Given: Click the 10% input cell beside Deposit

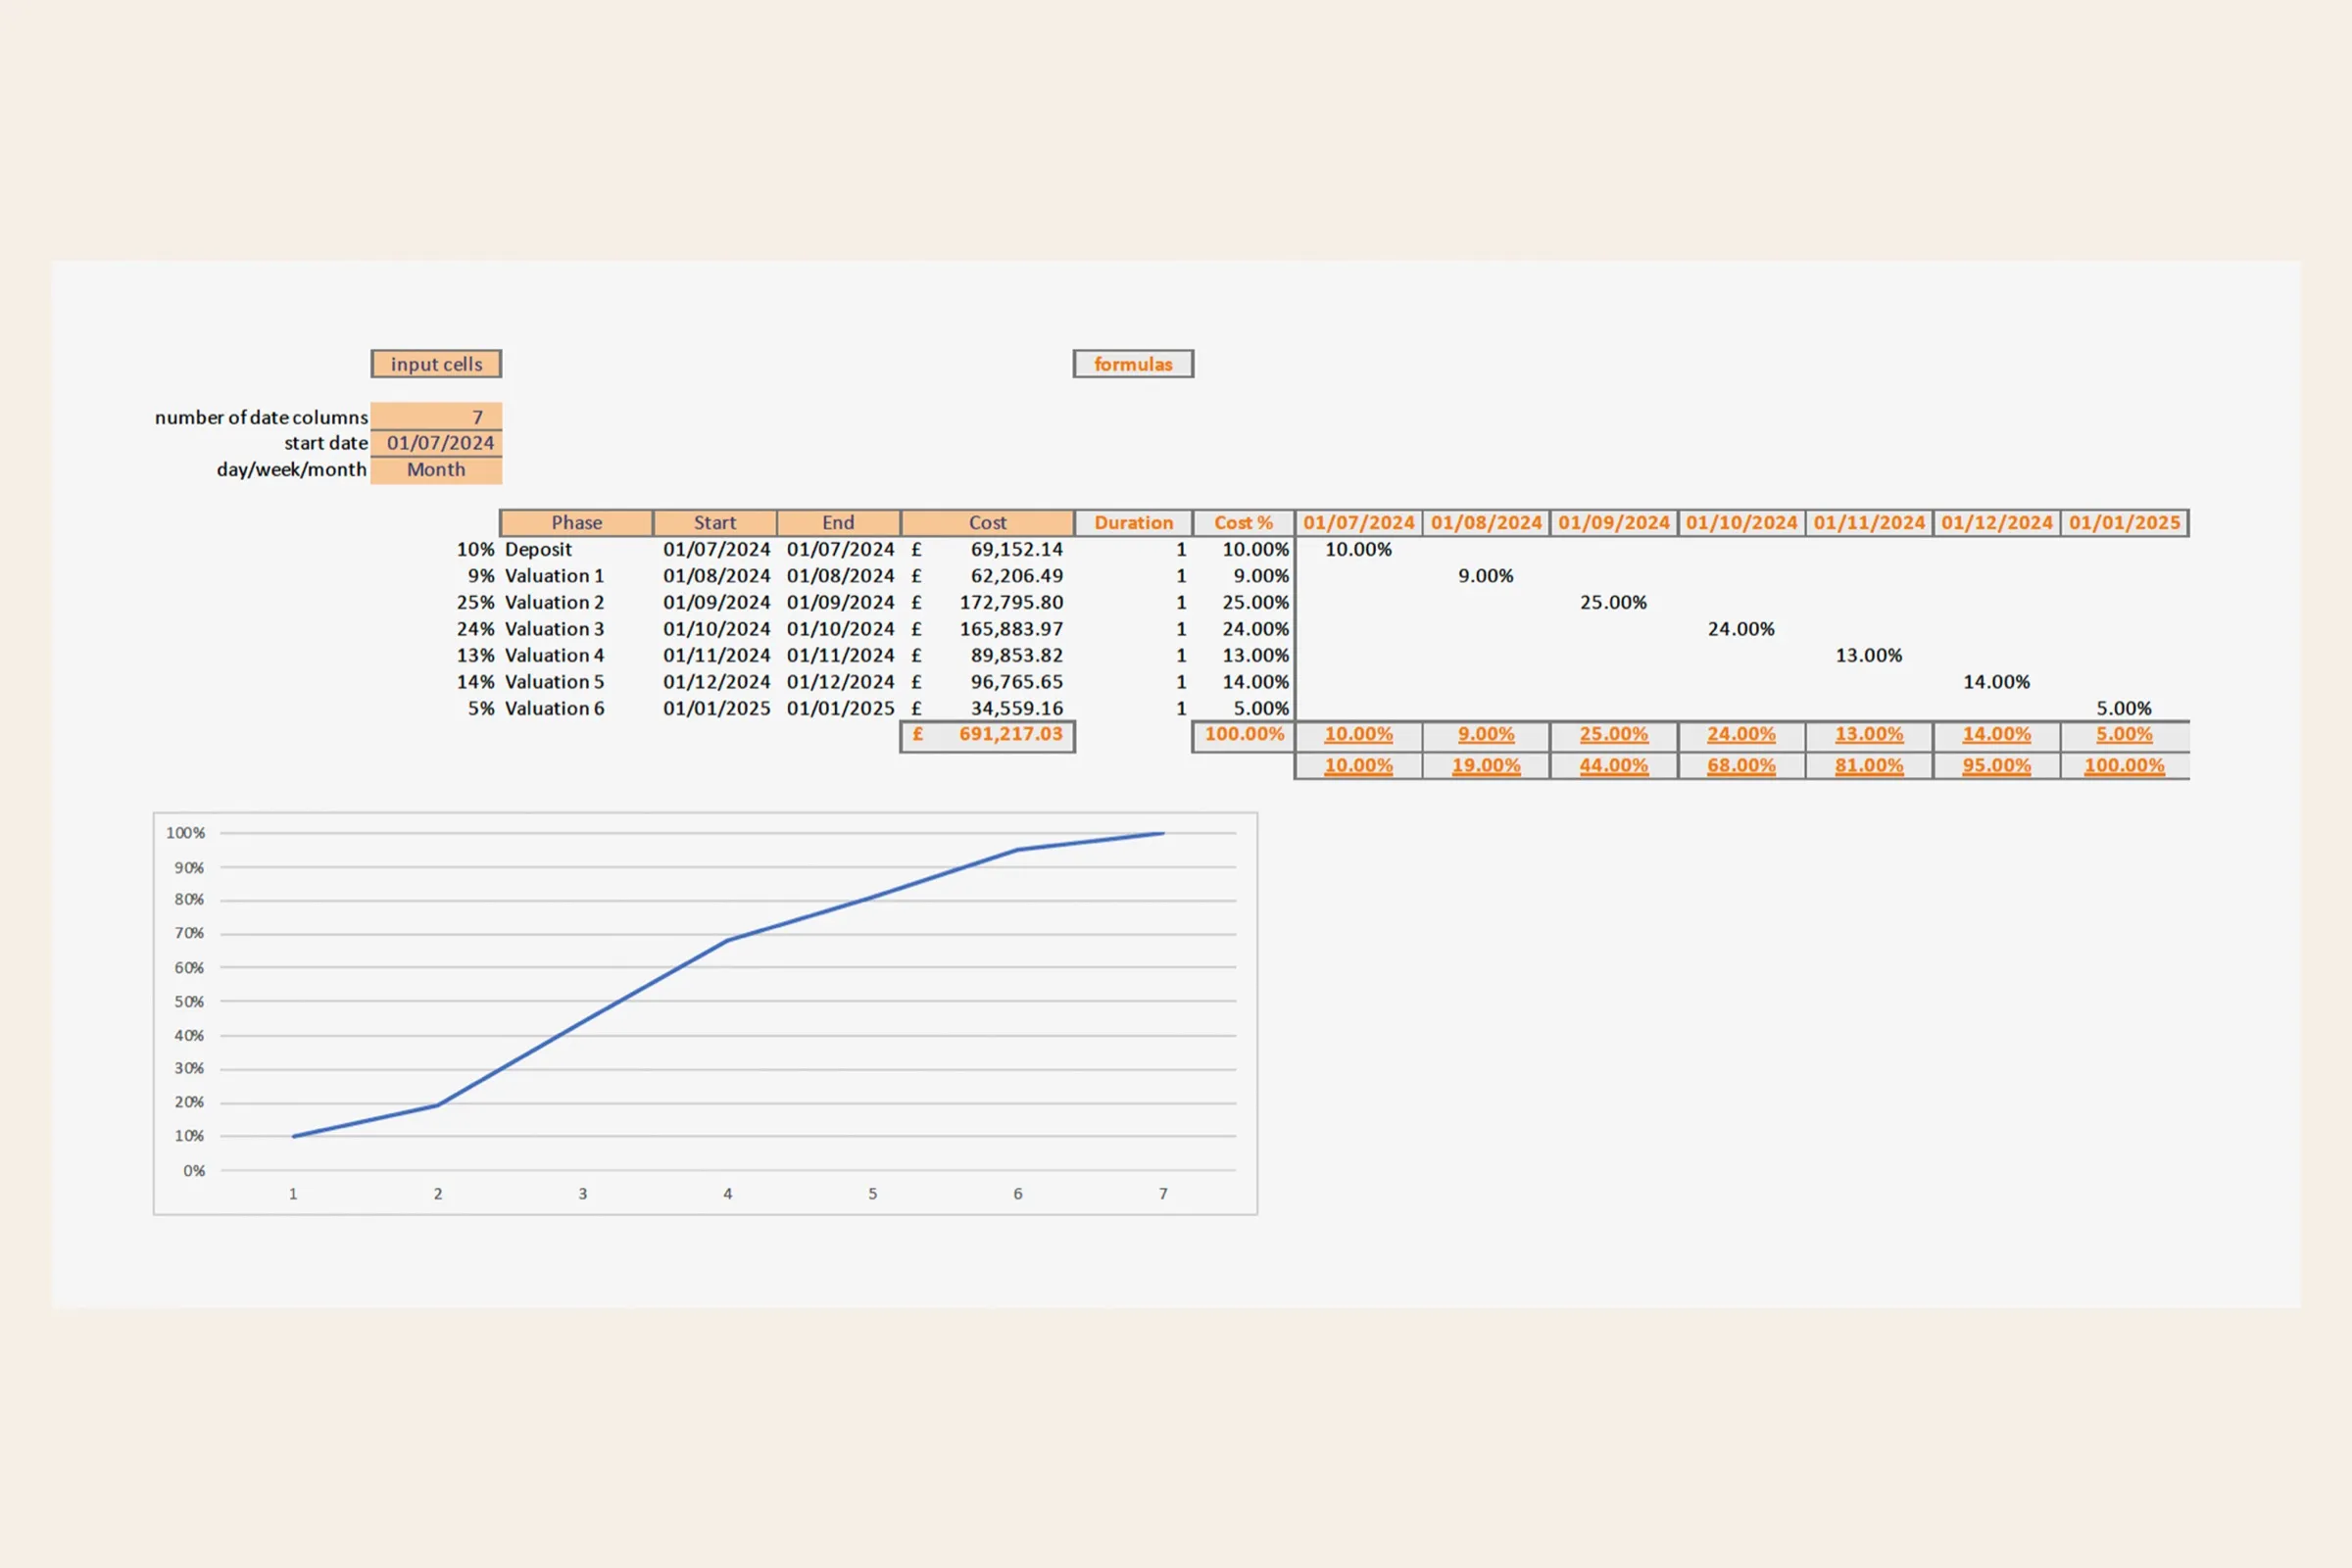Looking at the screenshot, I should pyautogui.click(x=475, y=550).
